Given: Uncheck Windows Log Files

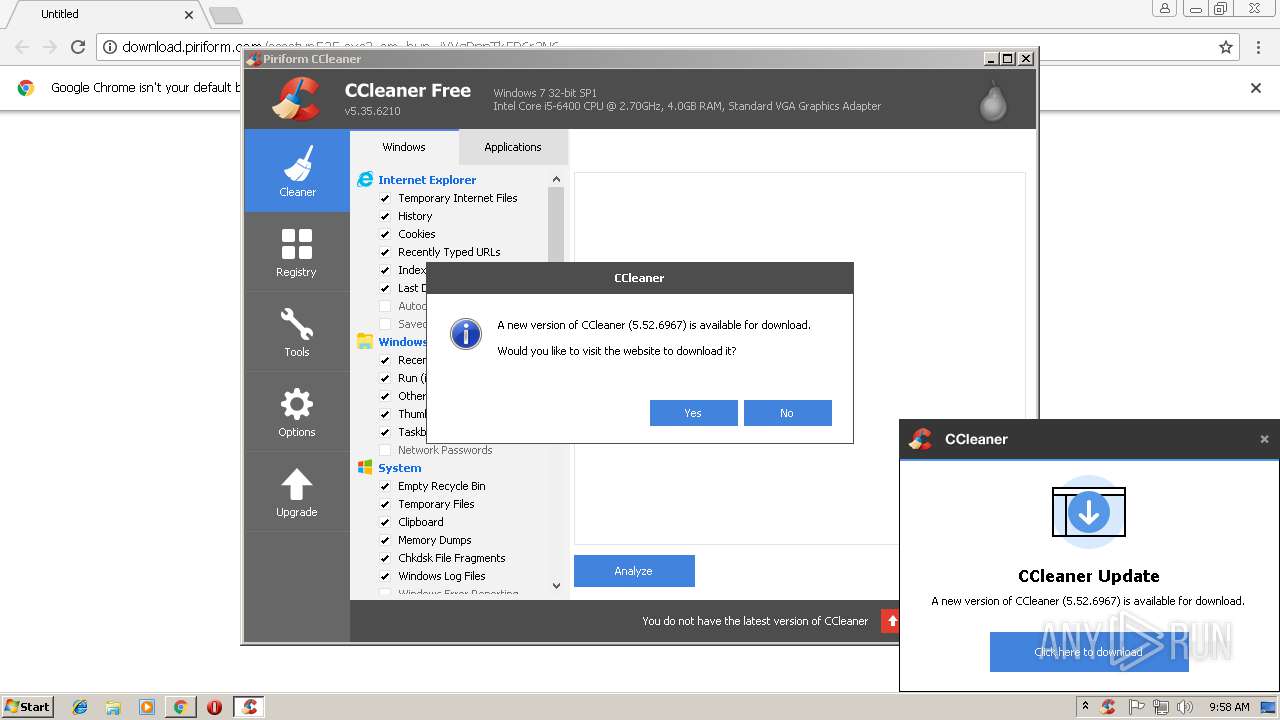Looking at the screenshot, I should (385, 576).
